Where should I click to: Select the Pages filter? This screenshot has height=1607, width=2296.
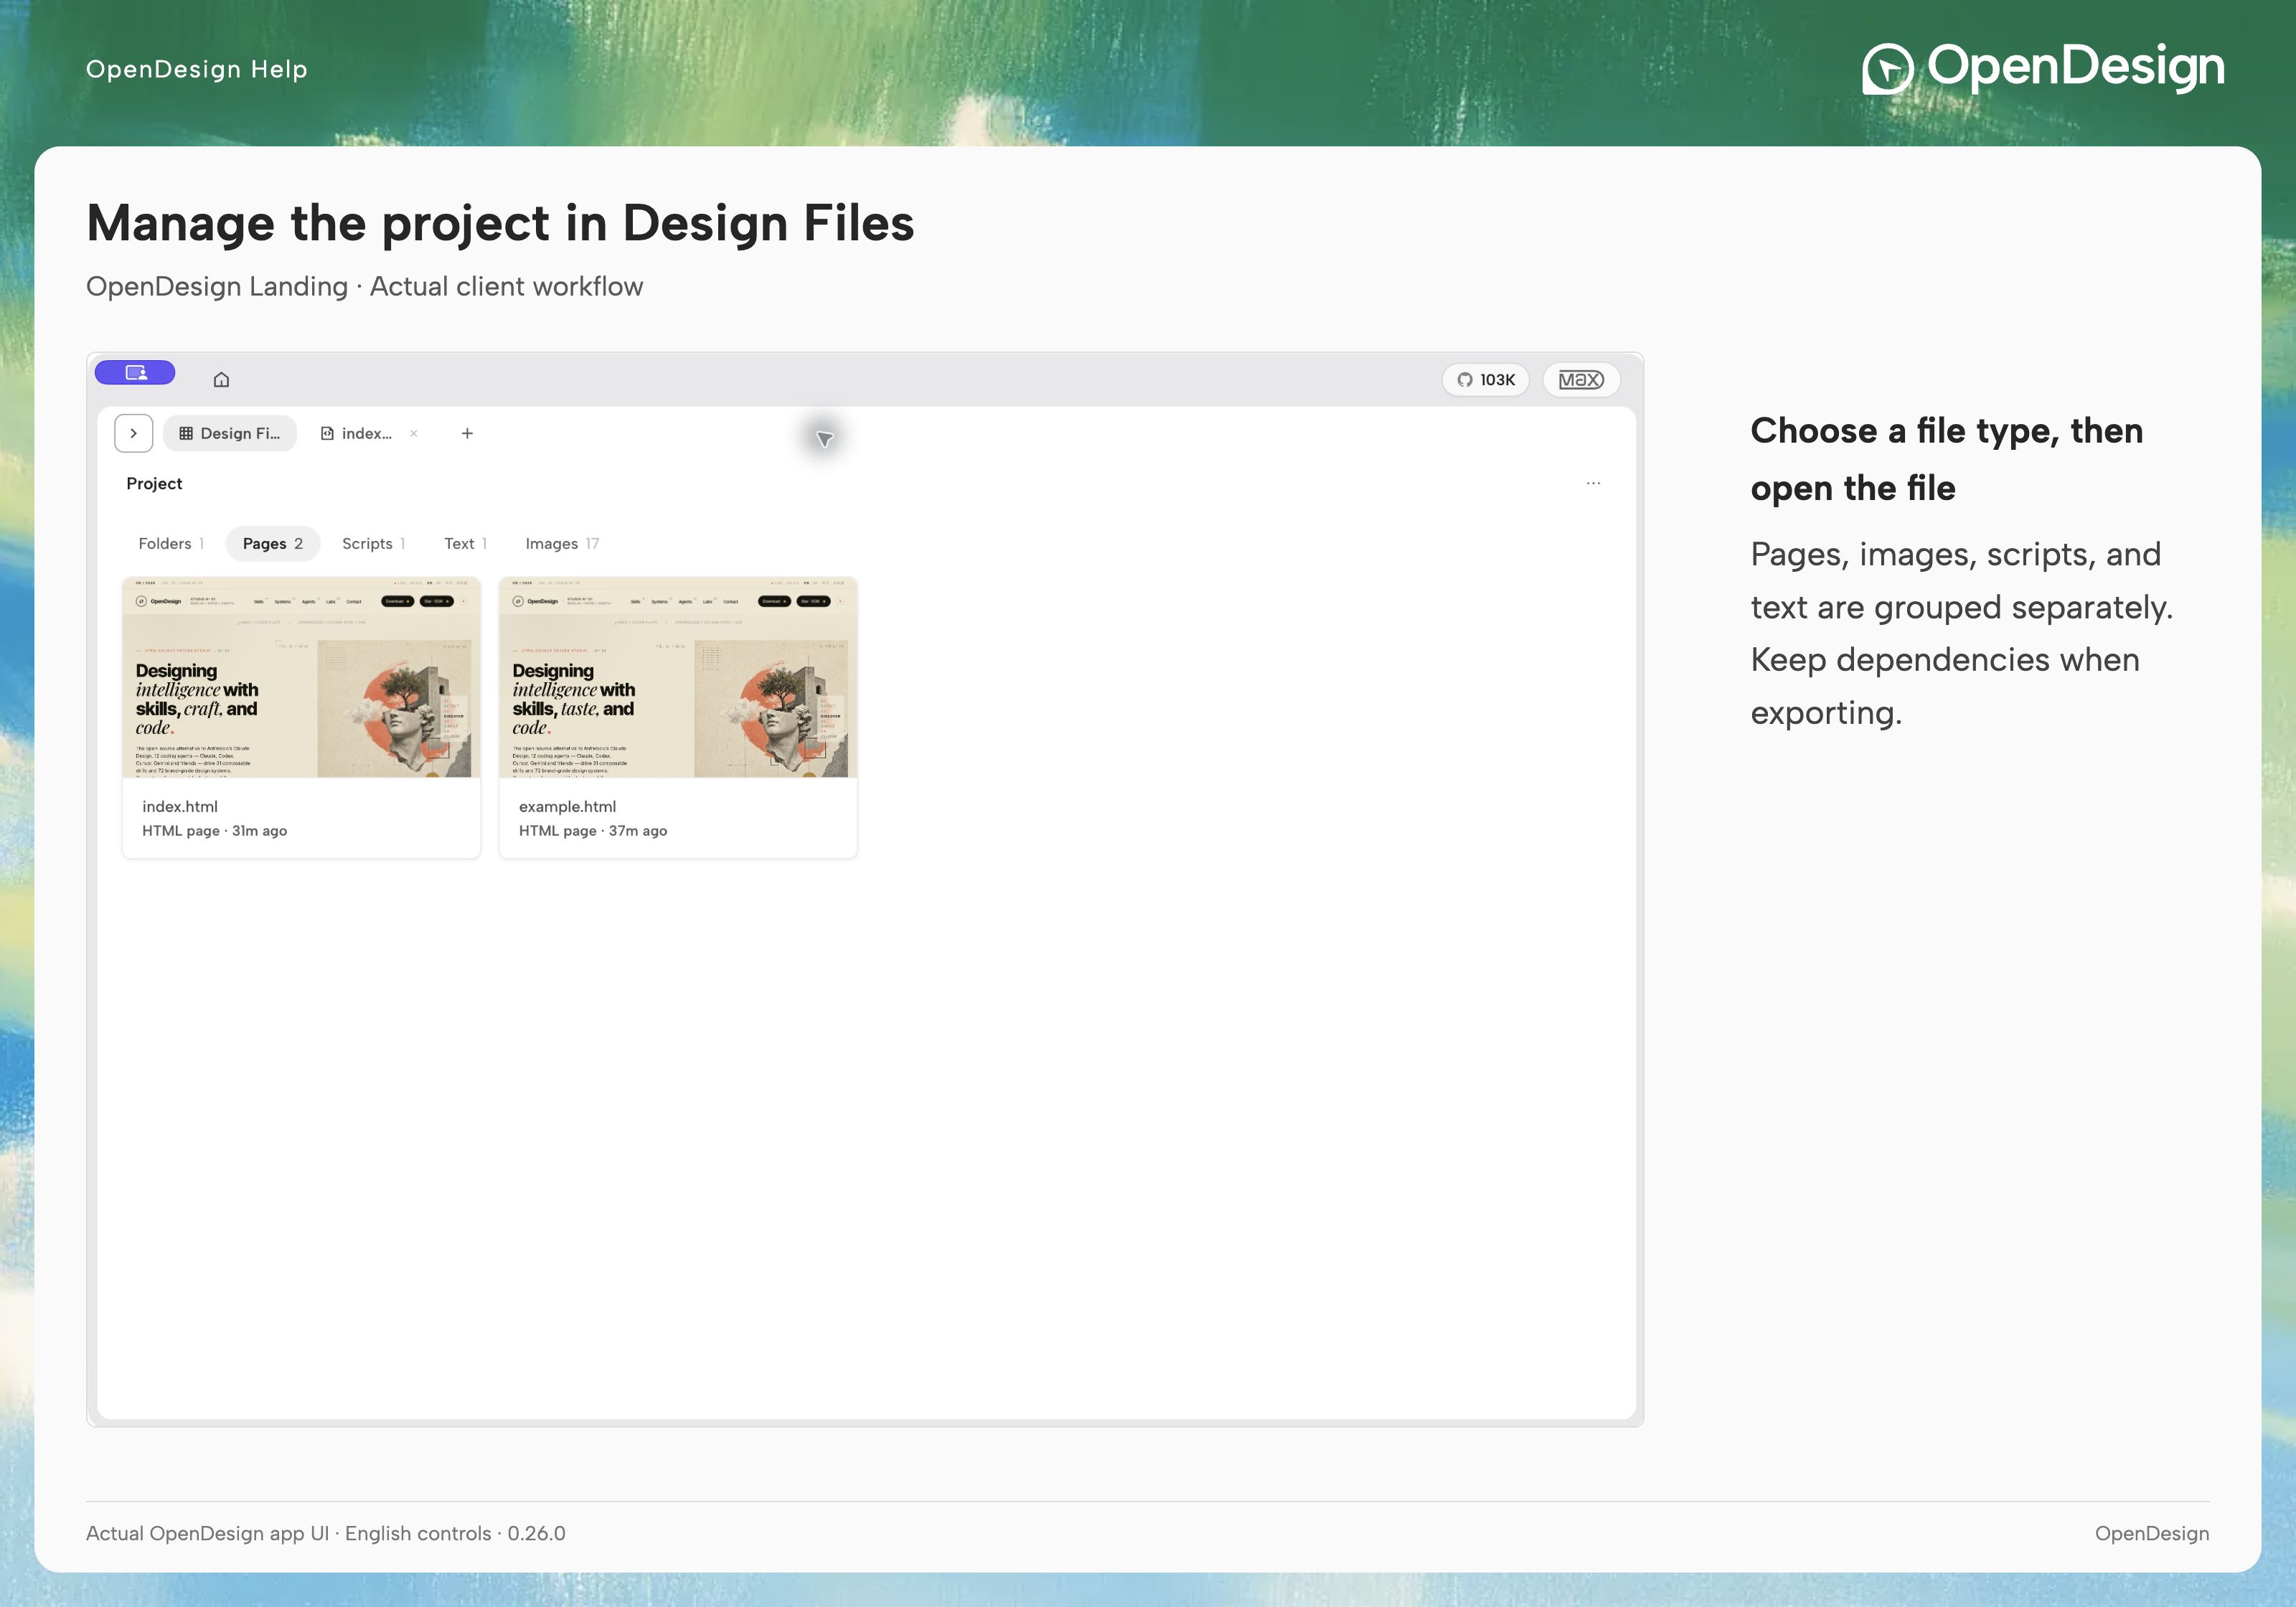coord(272,543)
